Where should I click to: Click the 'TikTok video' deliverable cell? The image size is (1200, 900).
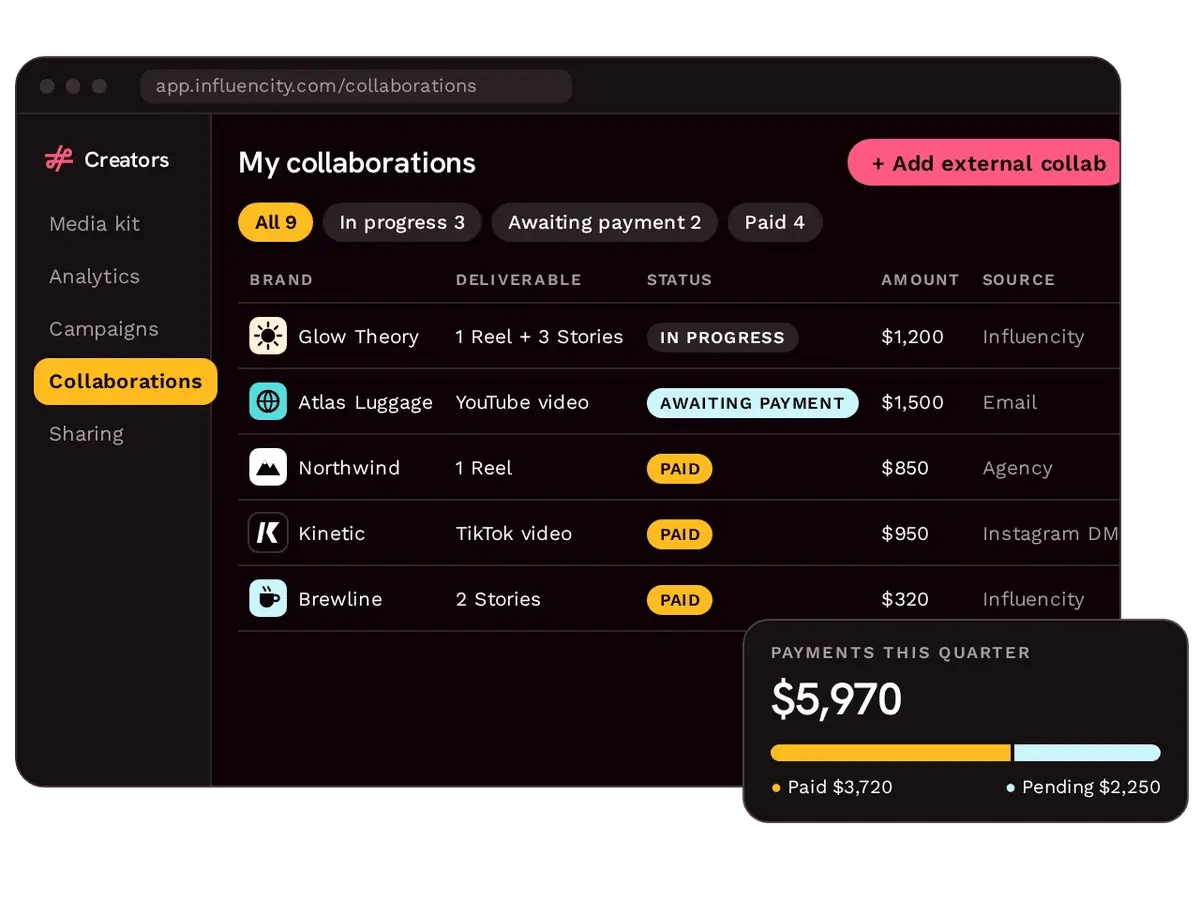click(514, 533)
